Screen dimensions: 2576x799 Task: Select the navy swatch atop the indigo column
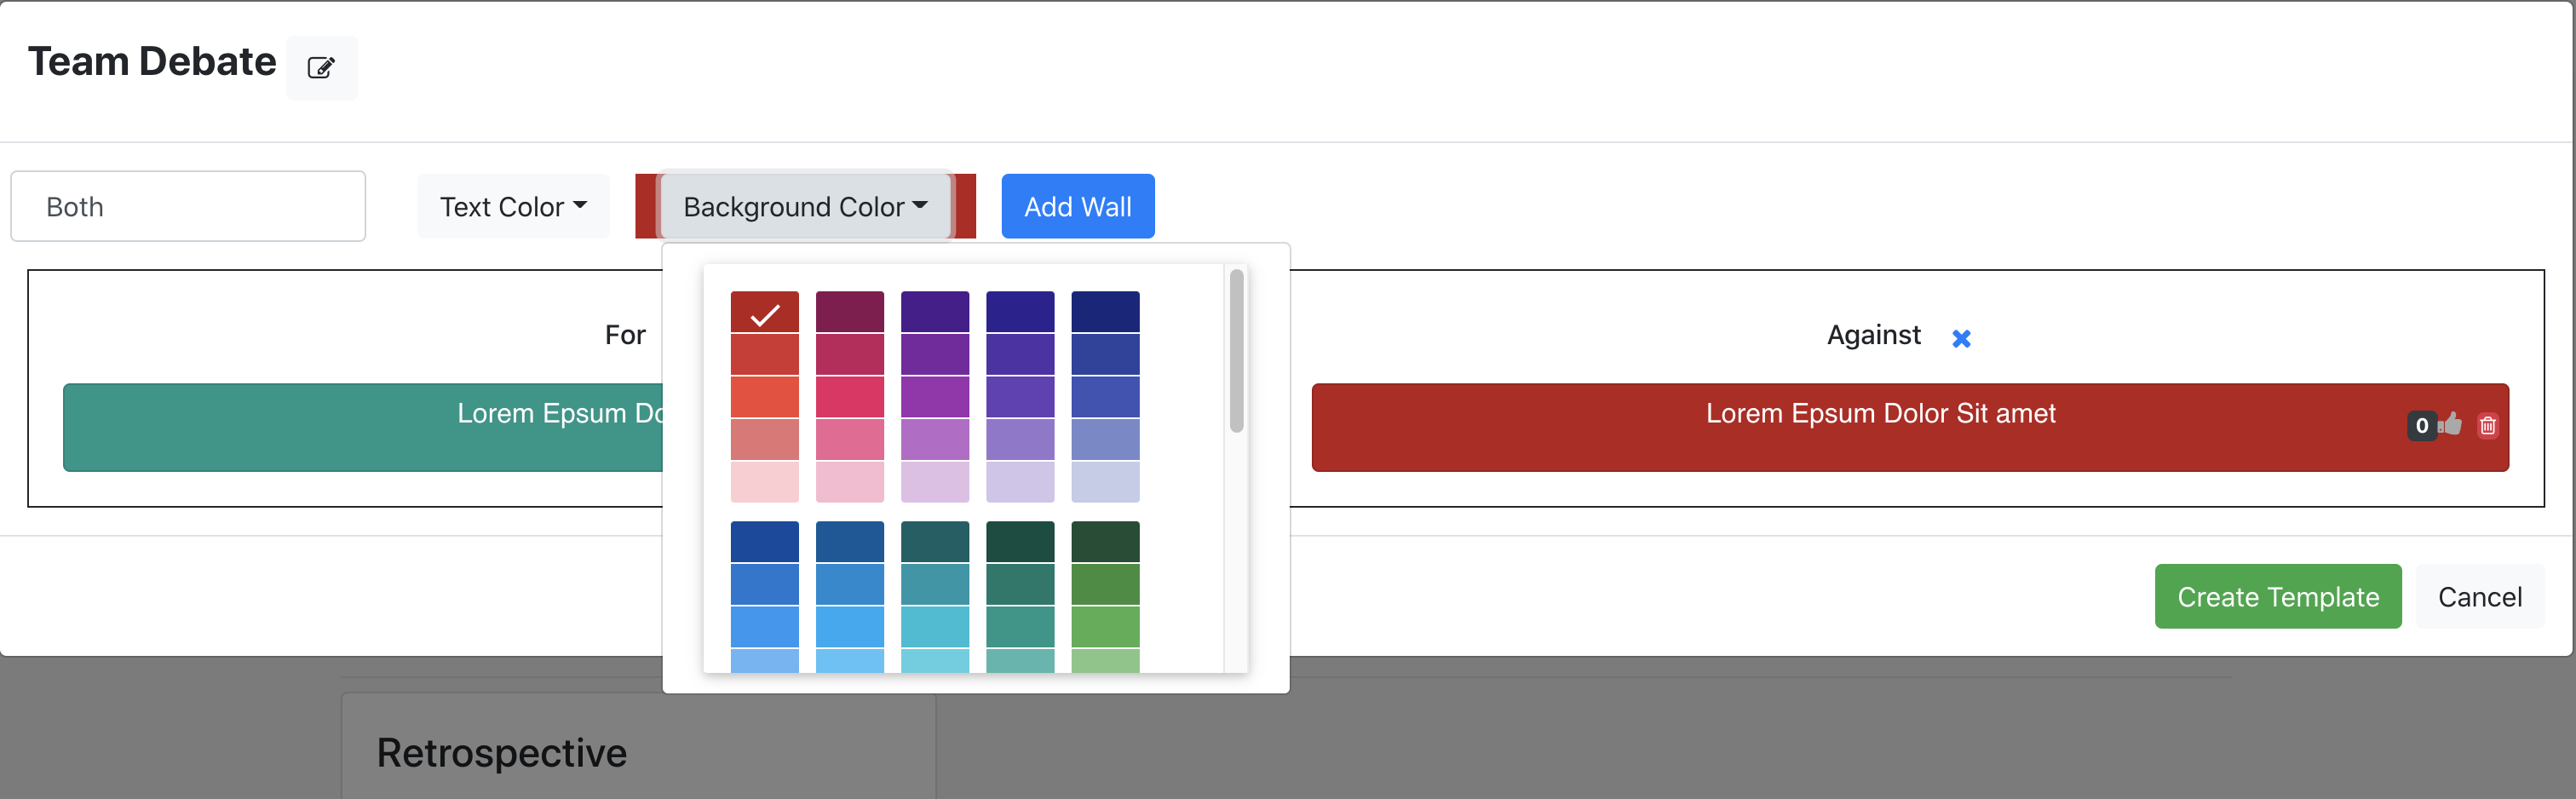[x=1105, y=312]
